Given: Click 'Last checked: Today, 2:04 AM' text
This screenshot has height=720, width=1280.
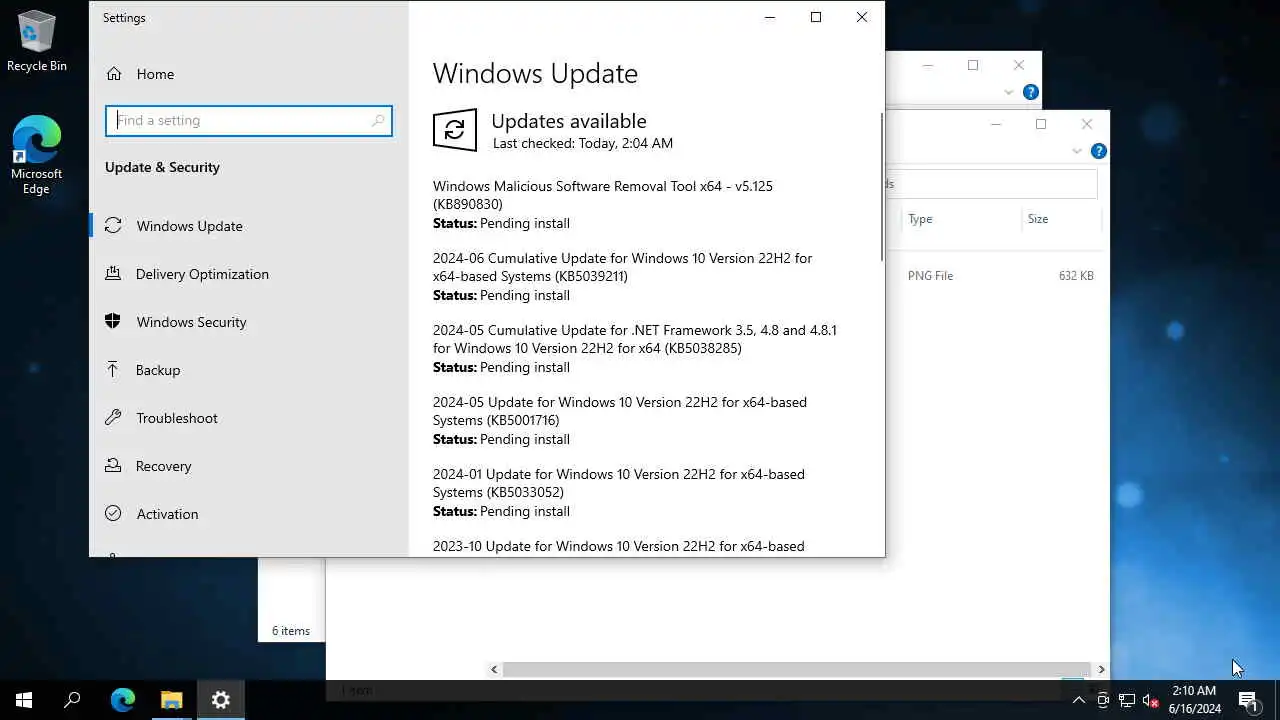Looking at the screenshot, I should pyautogui.click(x=583, y=143).
